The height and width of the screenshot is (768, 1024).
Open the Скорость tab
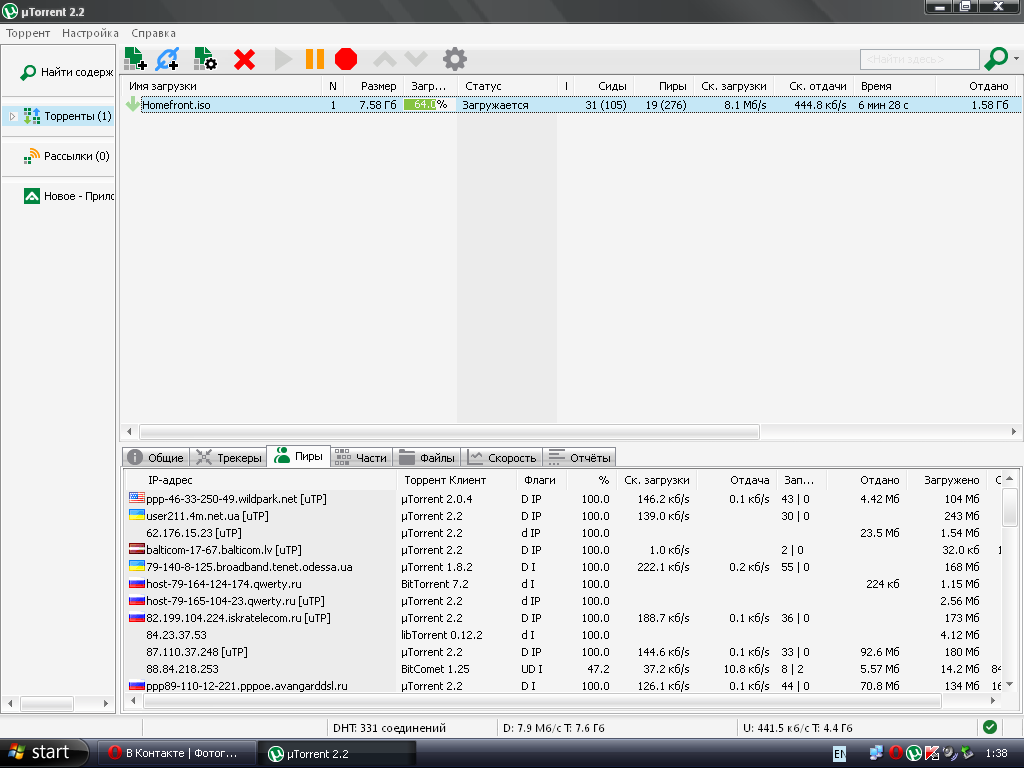pyautogui.click(x=502, y=458)
